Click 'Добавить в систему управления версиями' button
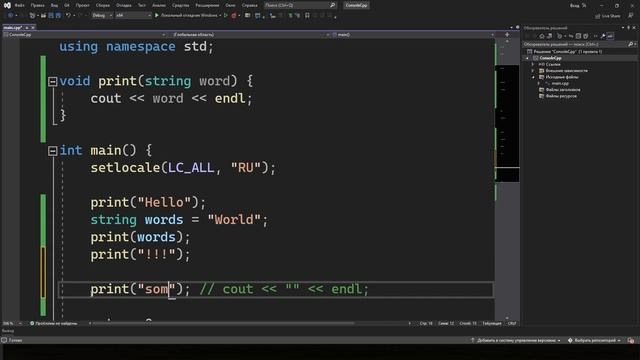This screenshot has width=640, height=360. [x=516, y=340]
